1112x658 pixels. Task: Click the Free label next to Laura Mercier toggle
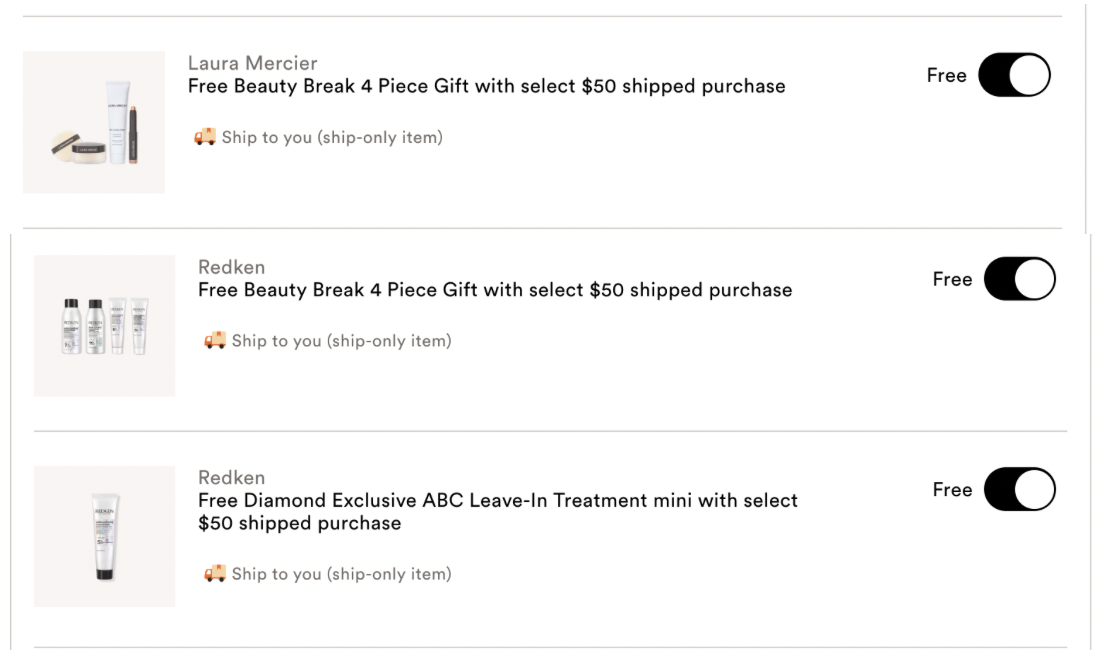click(947, 75)
